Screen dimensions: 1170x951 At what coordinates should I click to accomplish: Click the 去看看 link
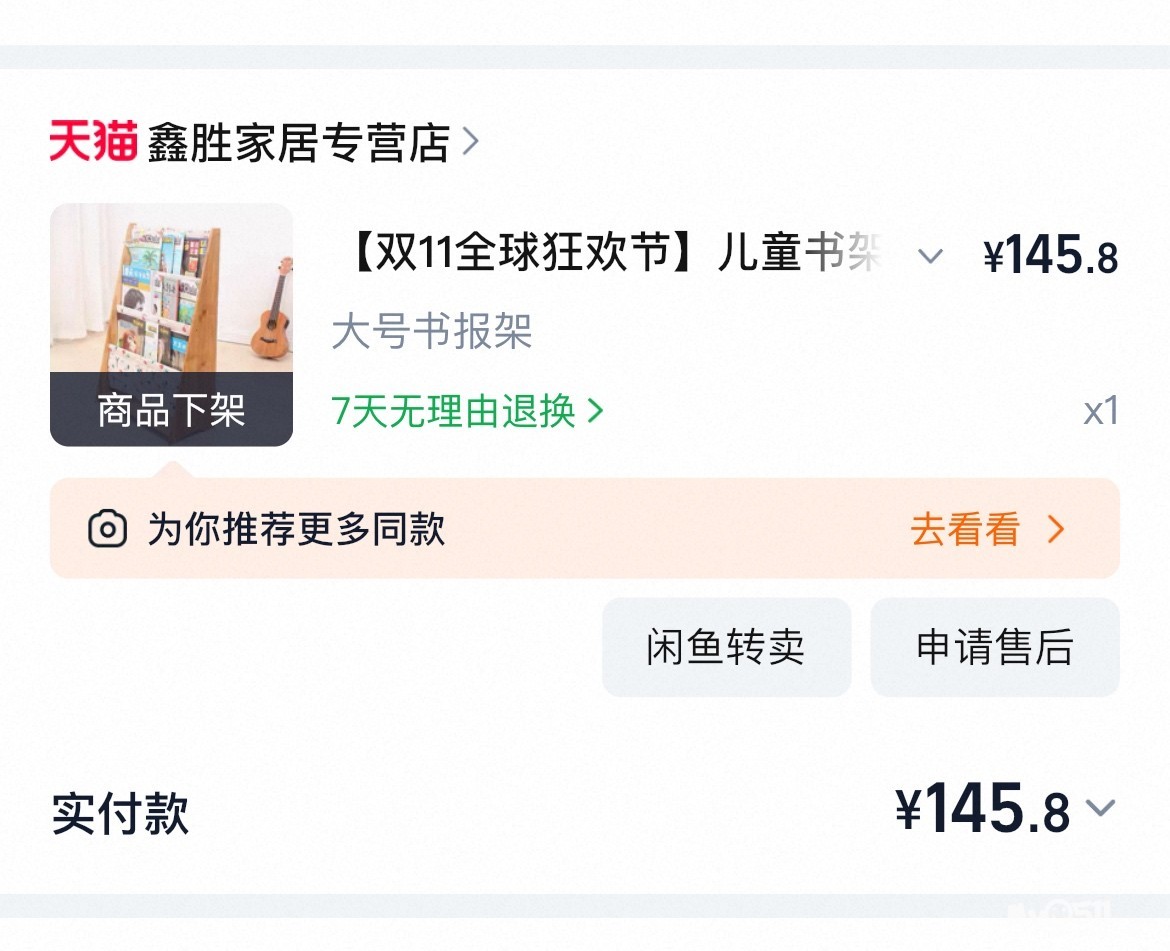point(965,529)
